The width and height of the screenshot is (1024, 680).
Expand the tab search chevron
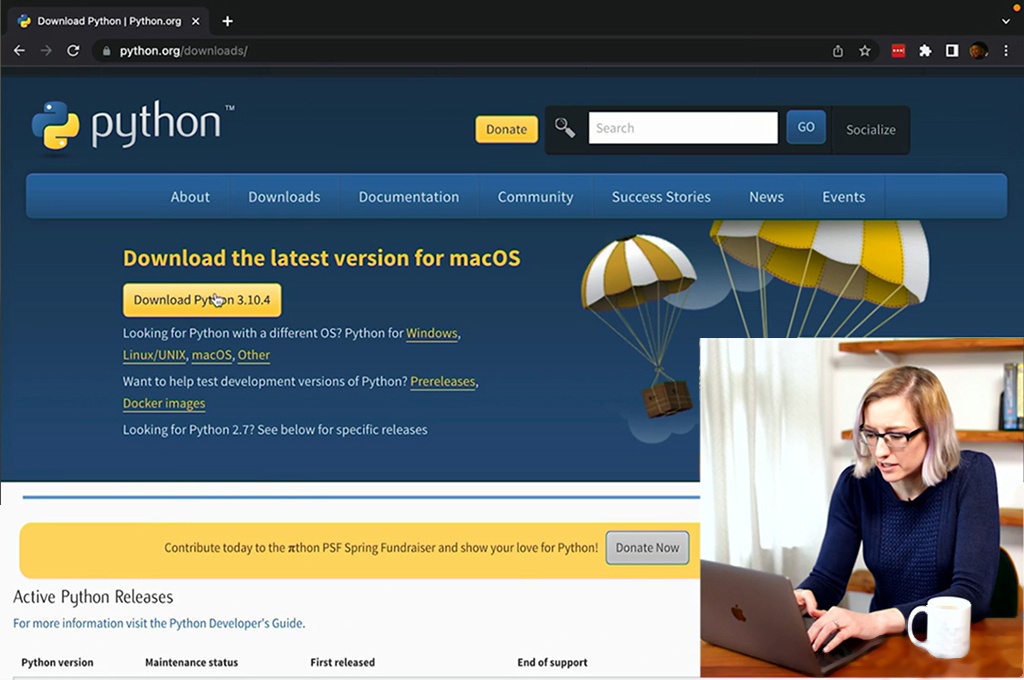(x=1006, y=21)
